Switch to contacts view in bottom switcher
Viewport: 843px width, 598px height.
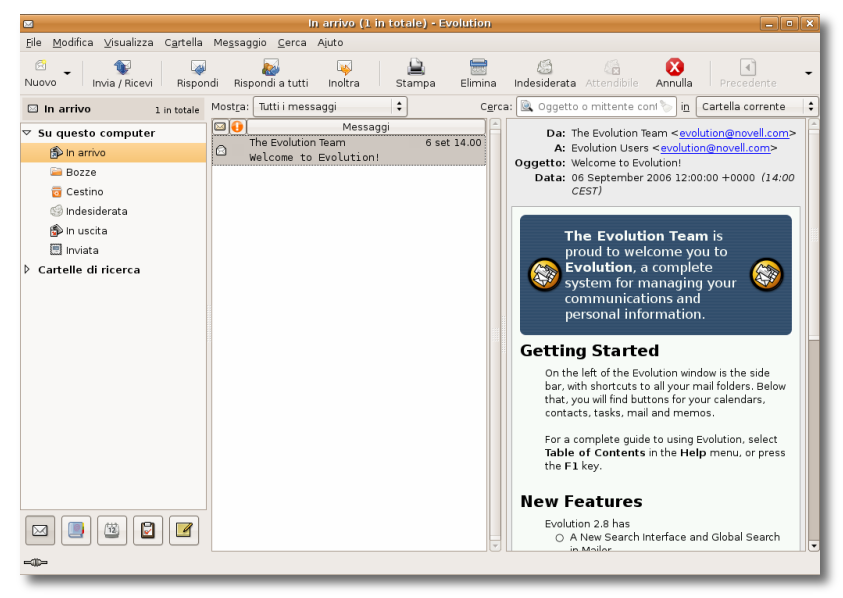point(76,531)
